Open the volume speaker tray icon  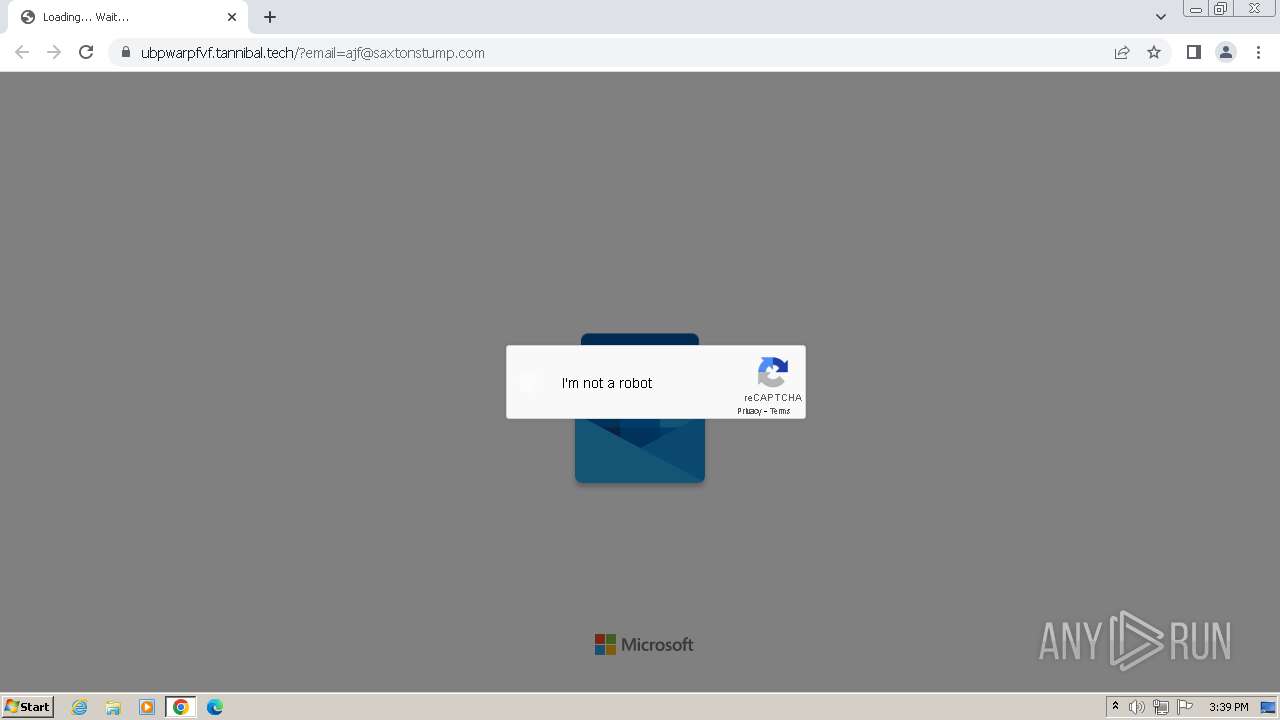point(1137,707)
